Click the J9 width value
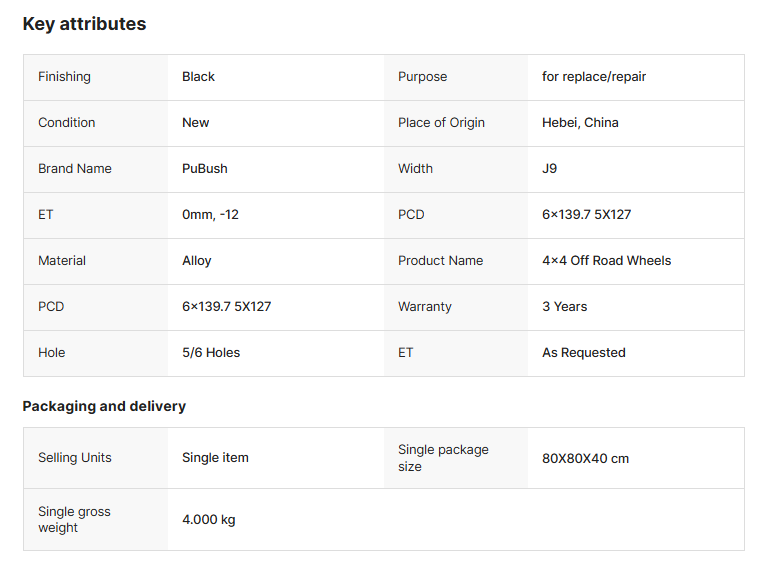Viewport: 783px width, 563px height. [x=549, y=169]
